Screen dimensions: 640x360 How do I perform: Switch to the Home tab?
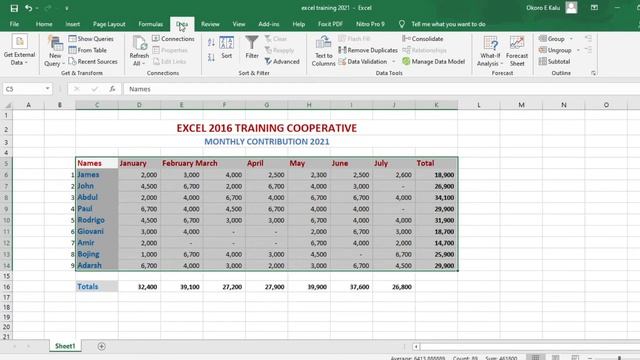tap(44, 24)
